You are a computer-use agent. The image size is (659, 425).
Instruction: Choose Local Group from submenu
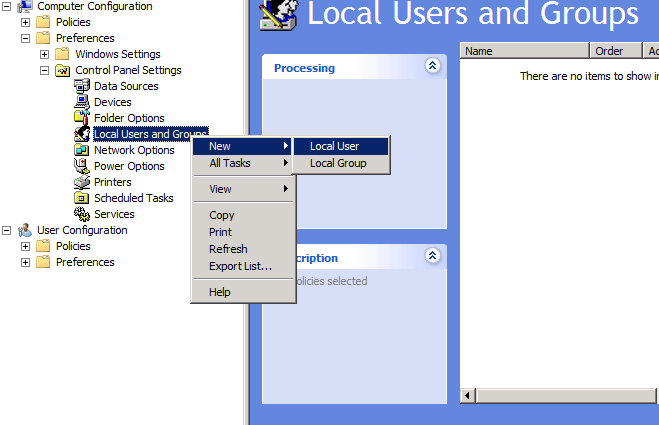[337, 163]
